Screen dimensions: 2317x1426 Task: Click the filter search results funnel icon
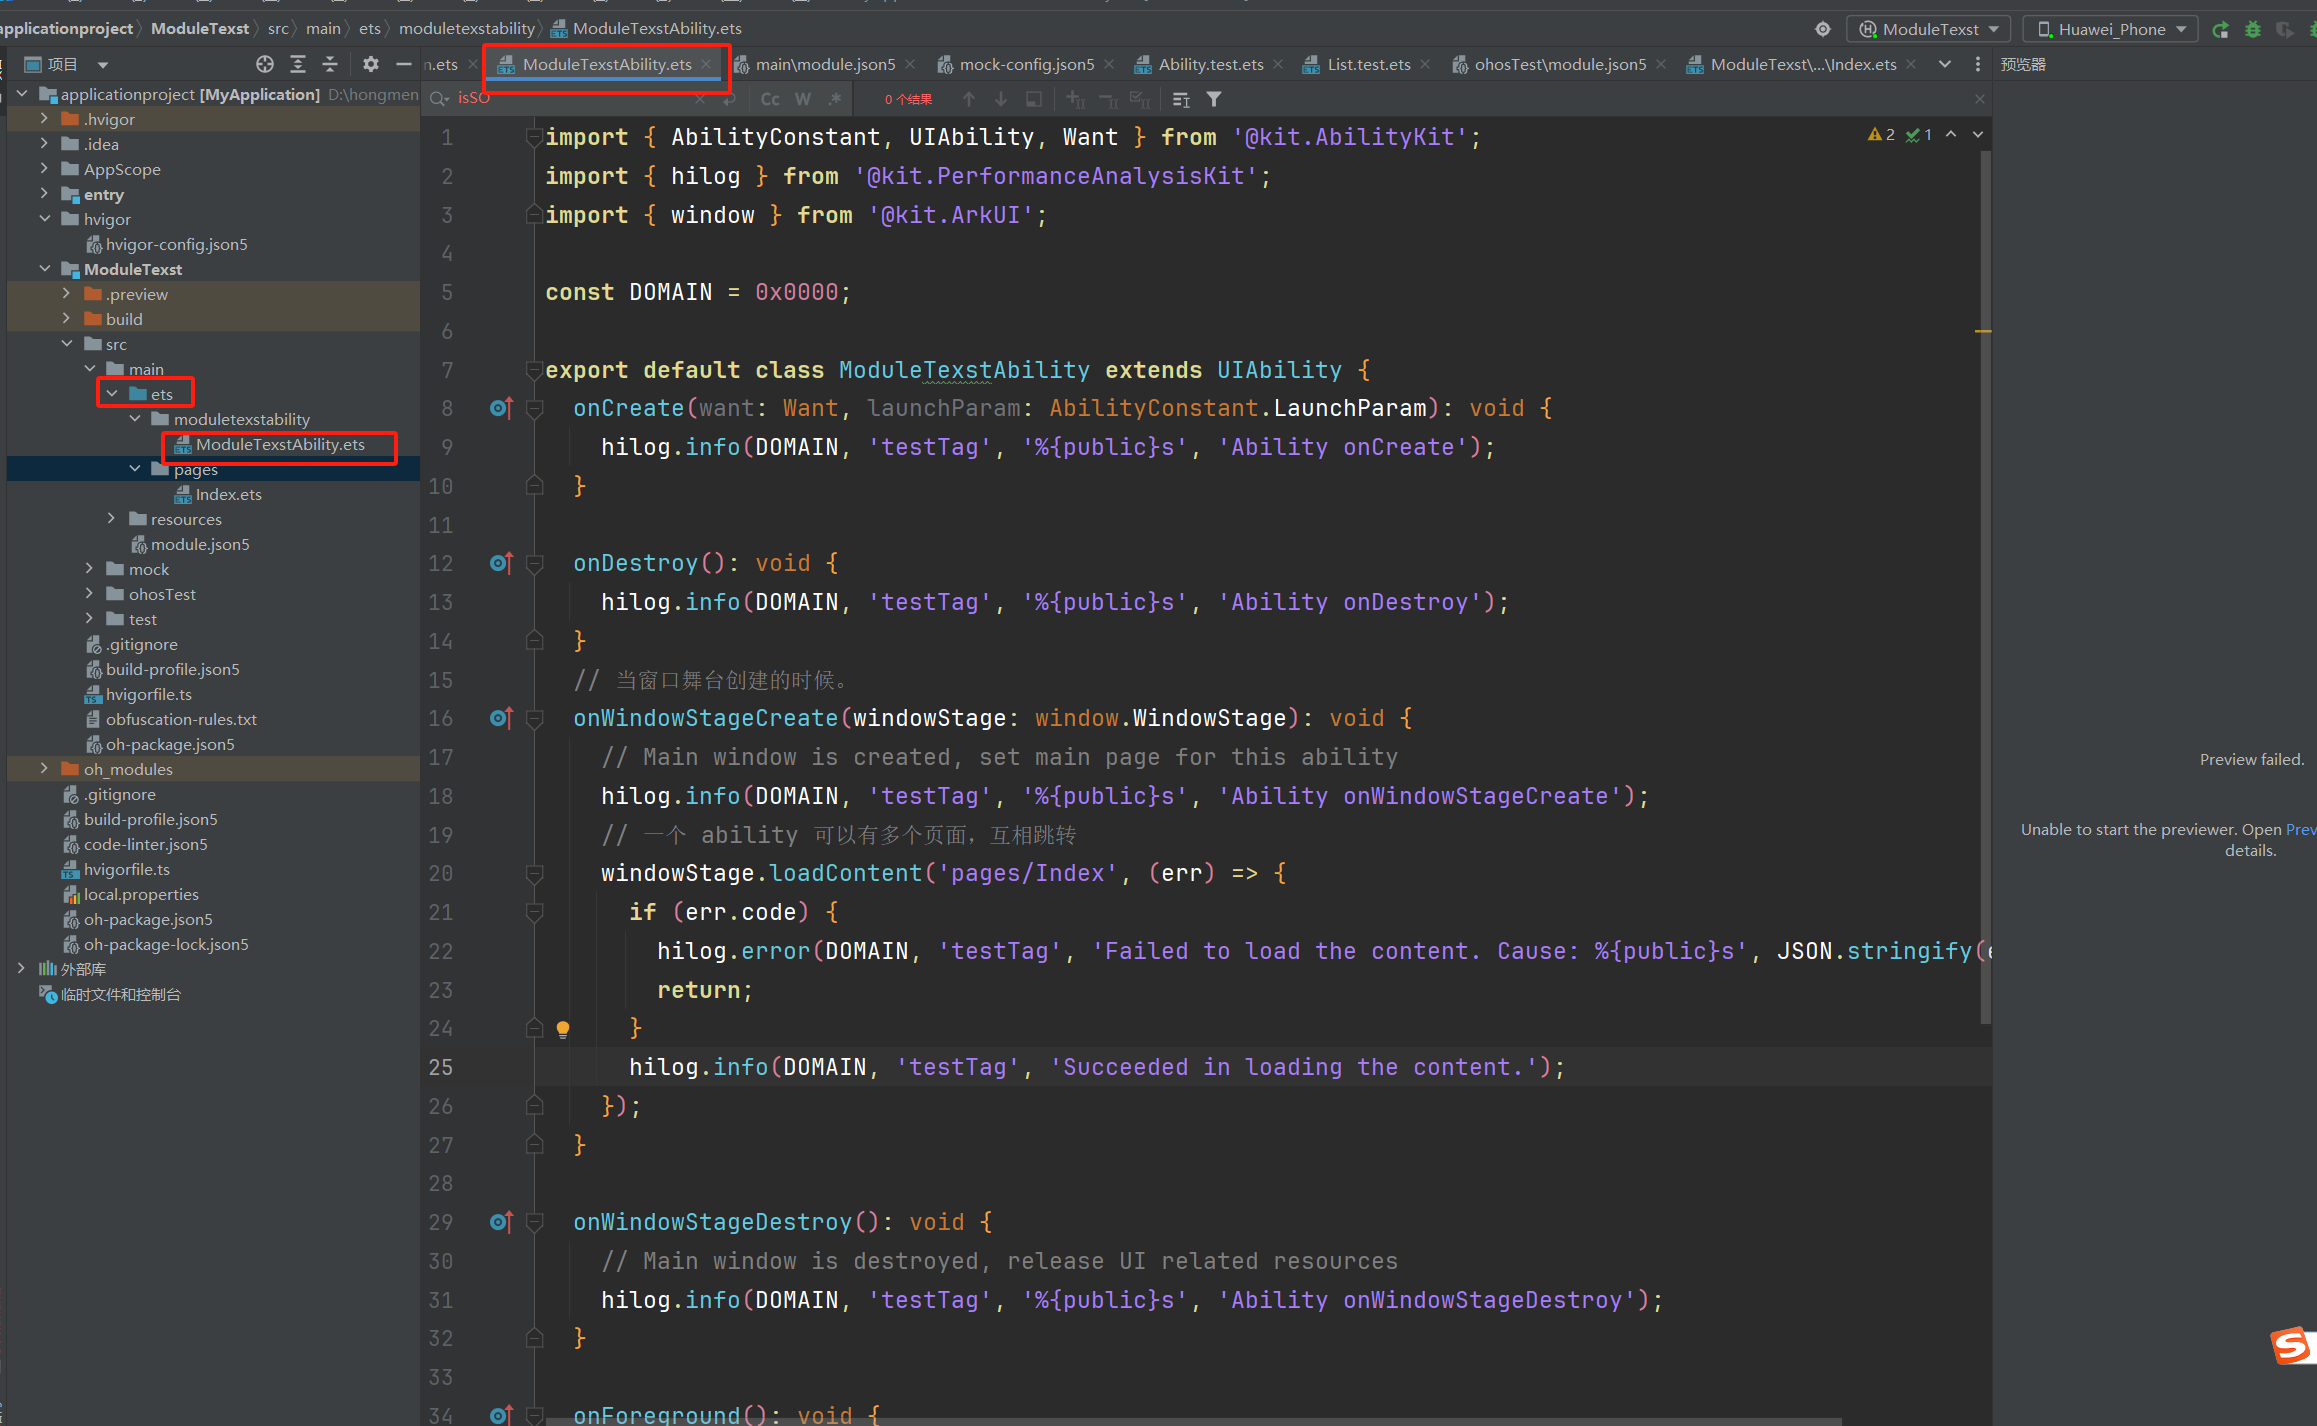tap(1213, 99)
